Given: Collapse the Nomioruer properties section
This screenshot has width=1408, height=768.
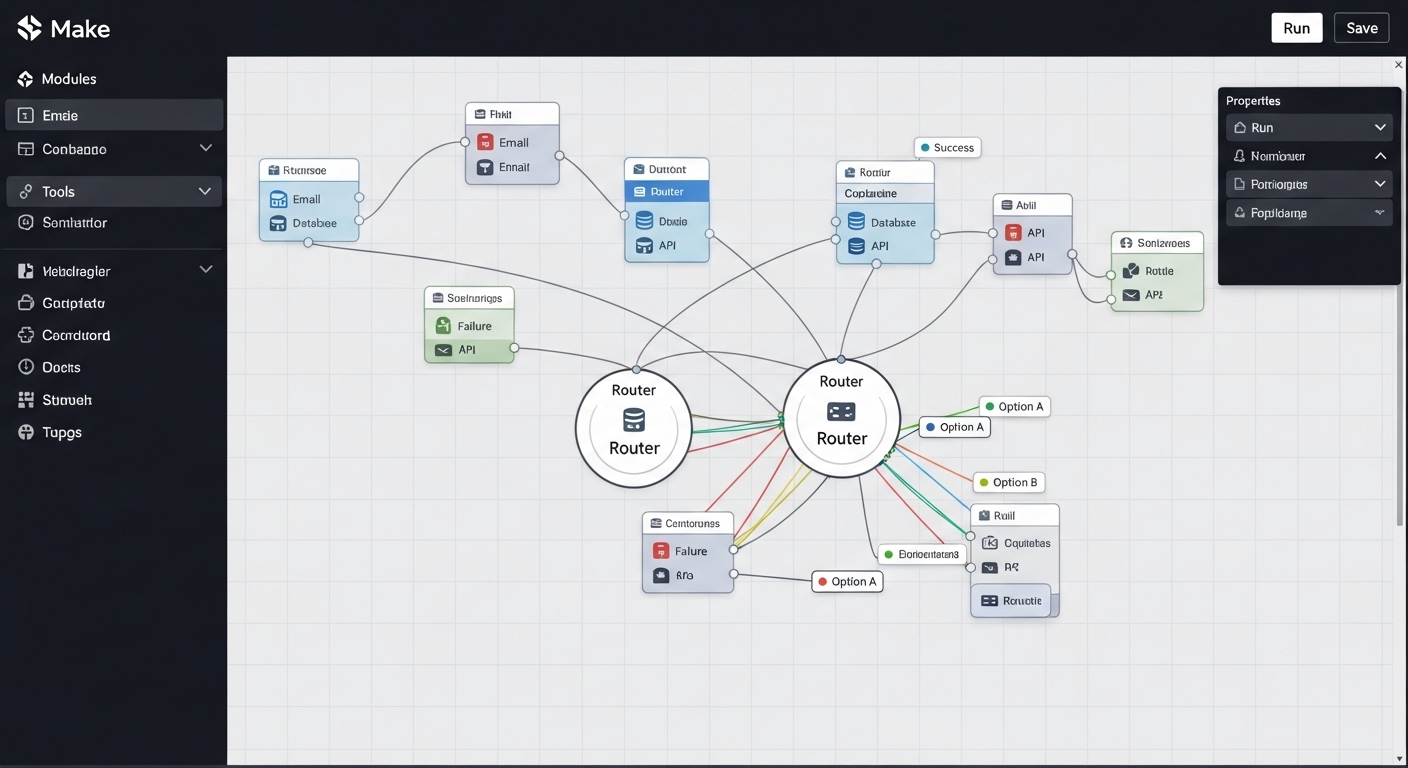Looking at the screenshot, I should [x=1380, y=156].
